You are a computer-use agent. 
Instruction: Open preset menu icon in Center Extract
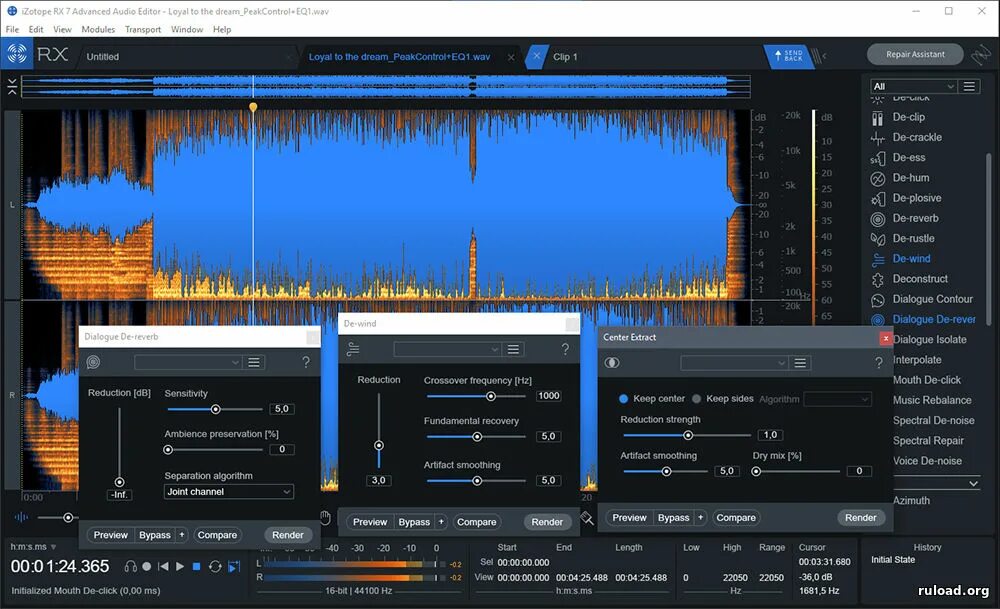[800, 363]
